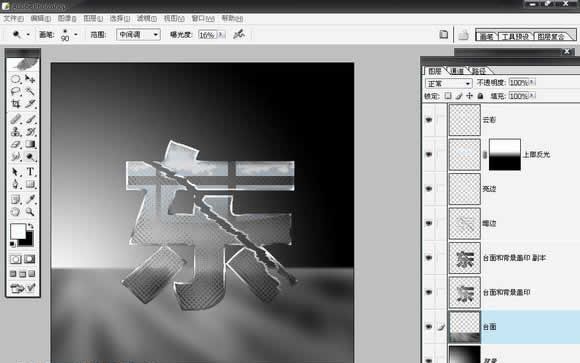Select the Eraser tool
Image resolution: width=580 pixels, height=363 pixels.
[15, 144]
